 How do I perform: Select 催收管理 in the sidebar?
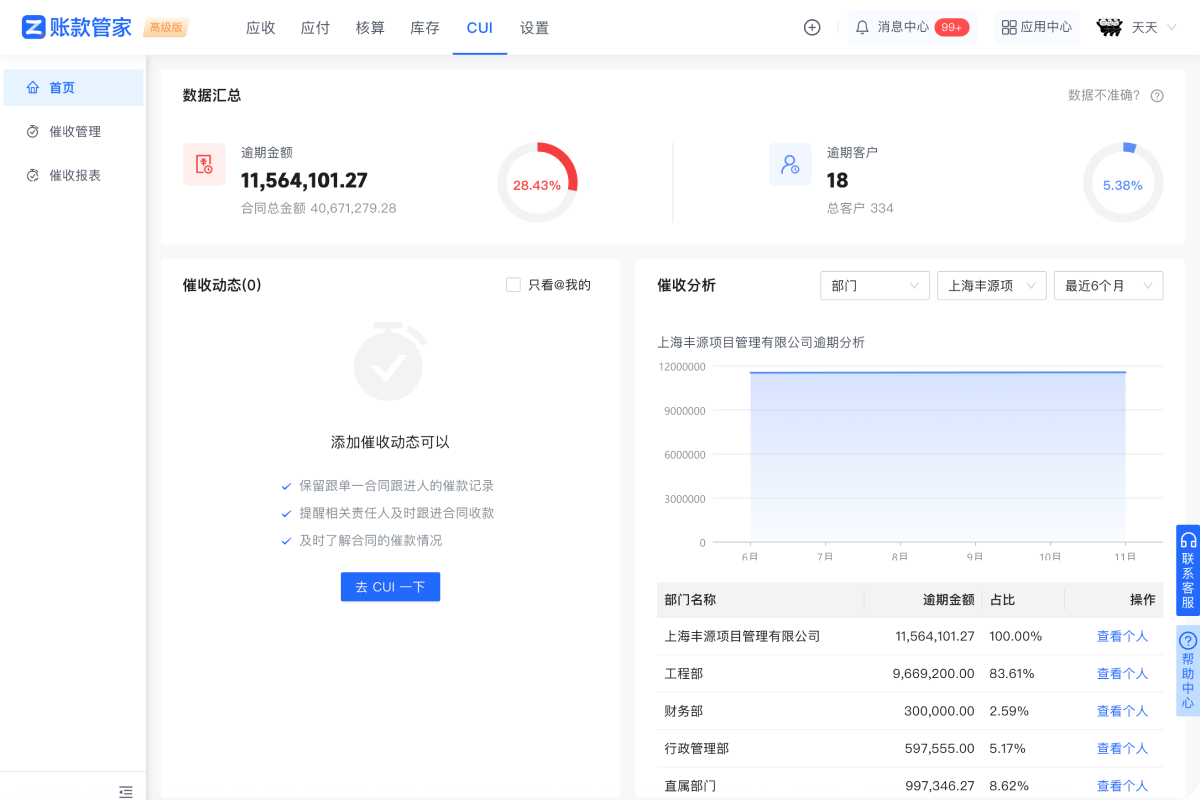pos(75,132)
